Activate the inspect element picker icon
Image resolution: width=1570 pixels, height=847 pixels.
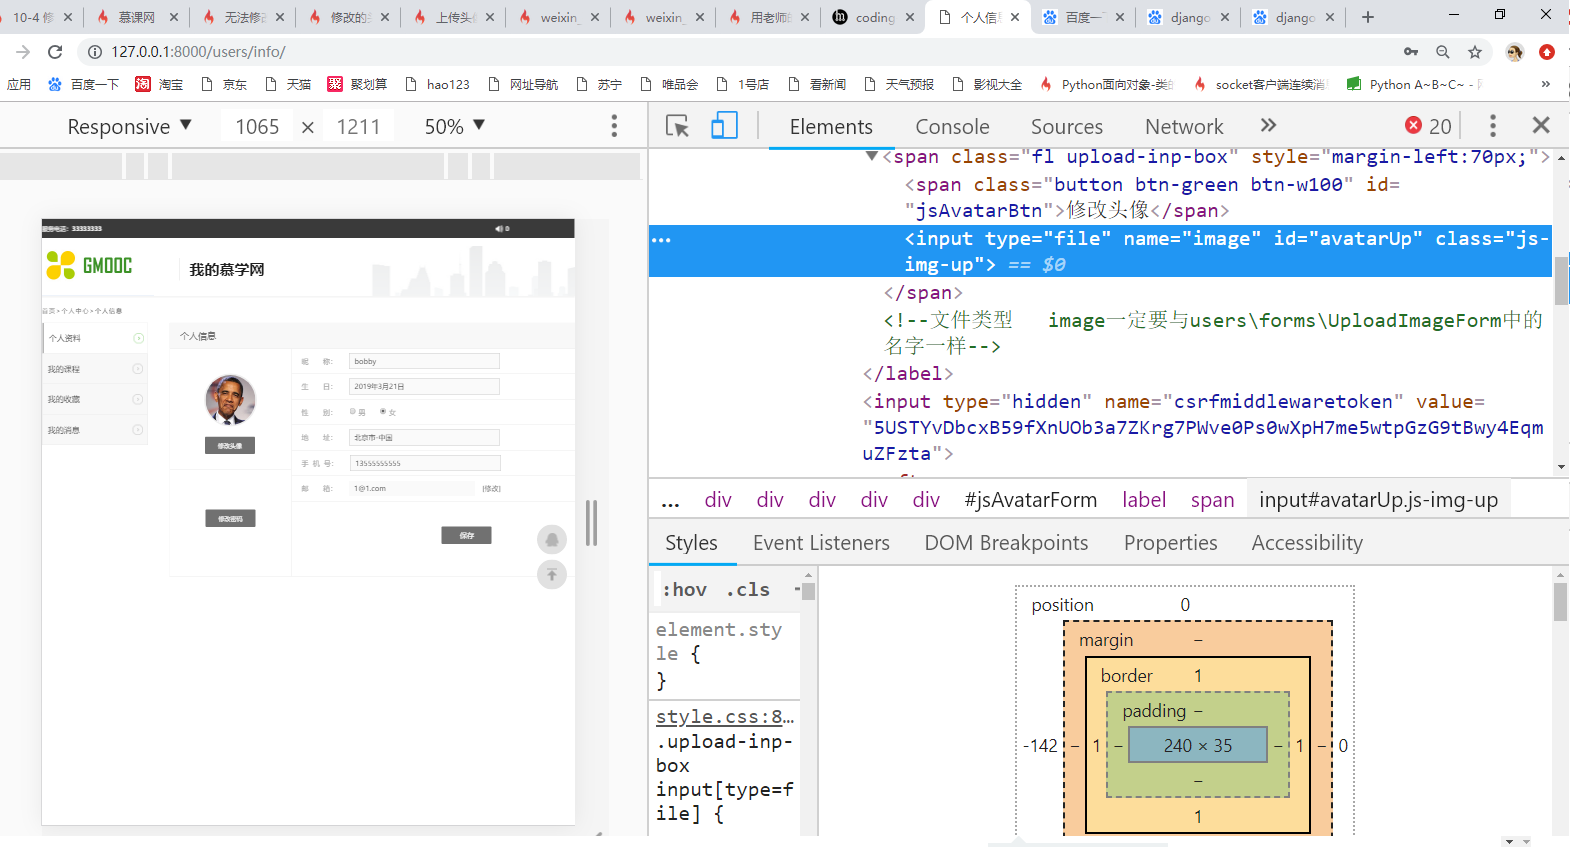pyautogui.click(x=677, y=126)
